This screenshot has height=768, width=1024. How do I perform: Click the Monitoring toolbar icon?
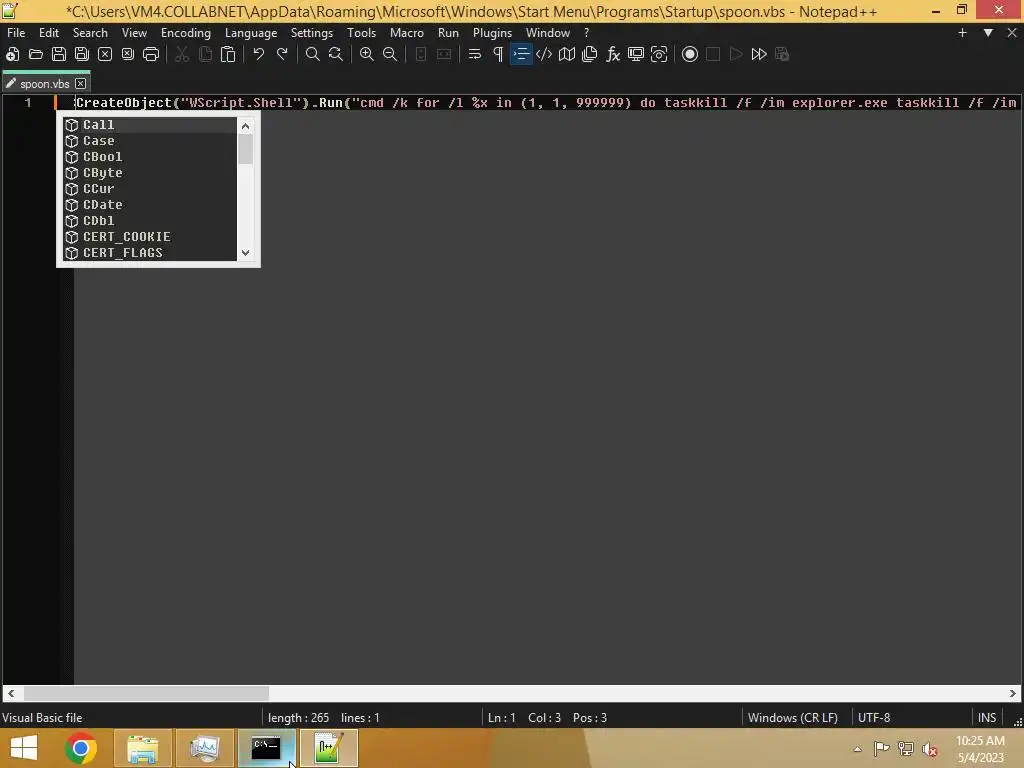(660, 54)
